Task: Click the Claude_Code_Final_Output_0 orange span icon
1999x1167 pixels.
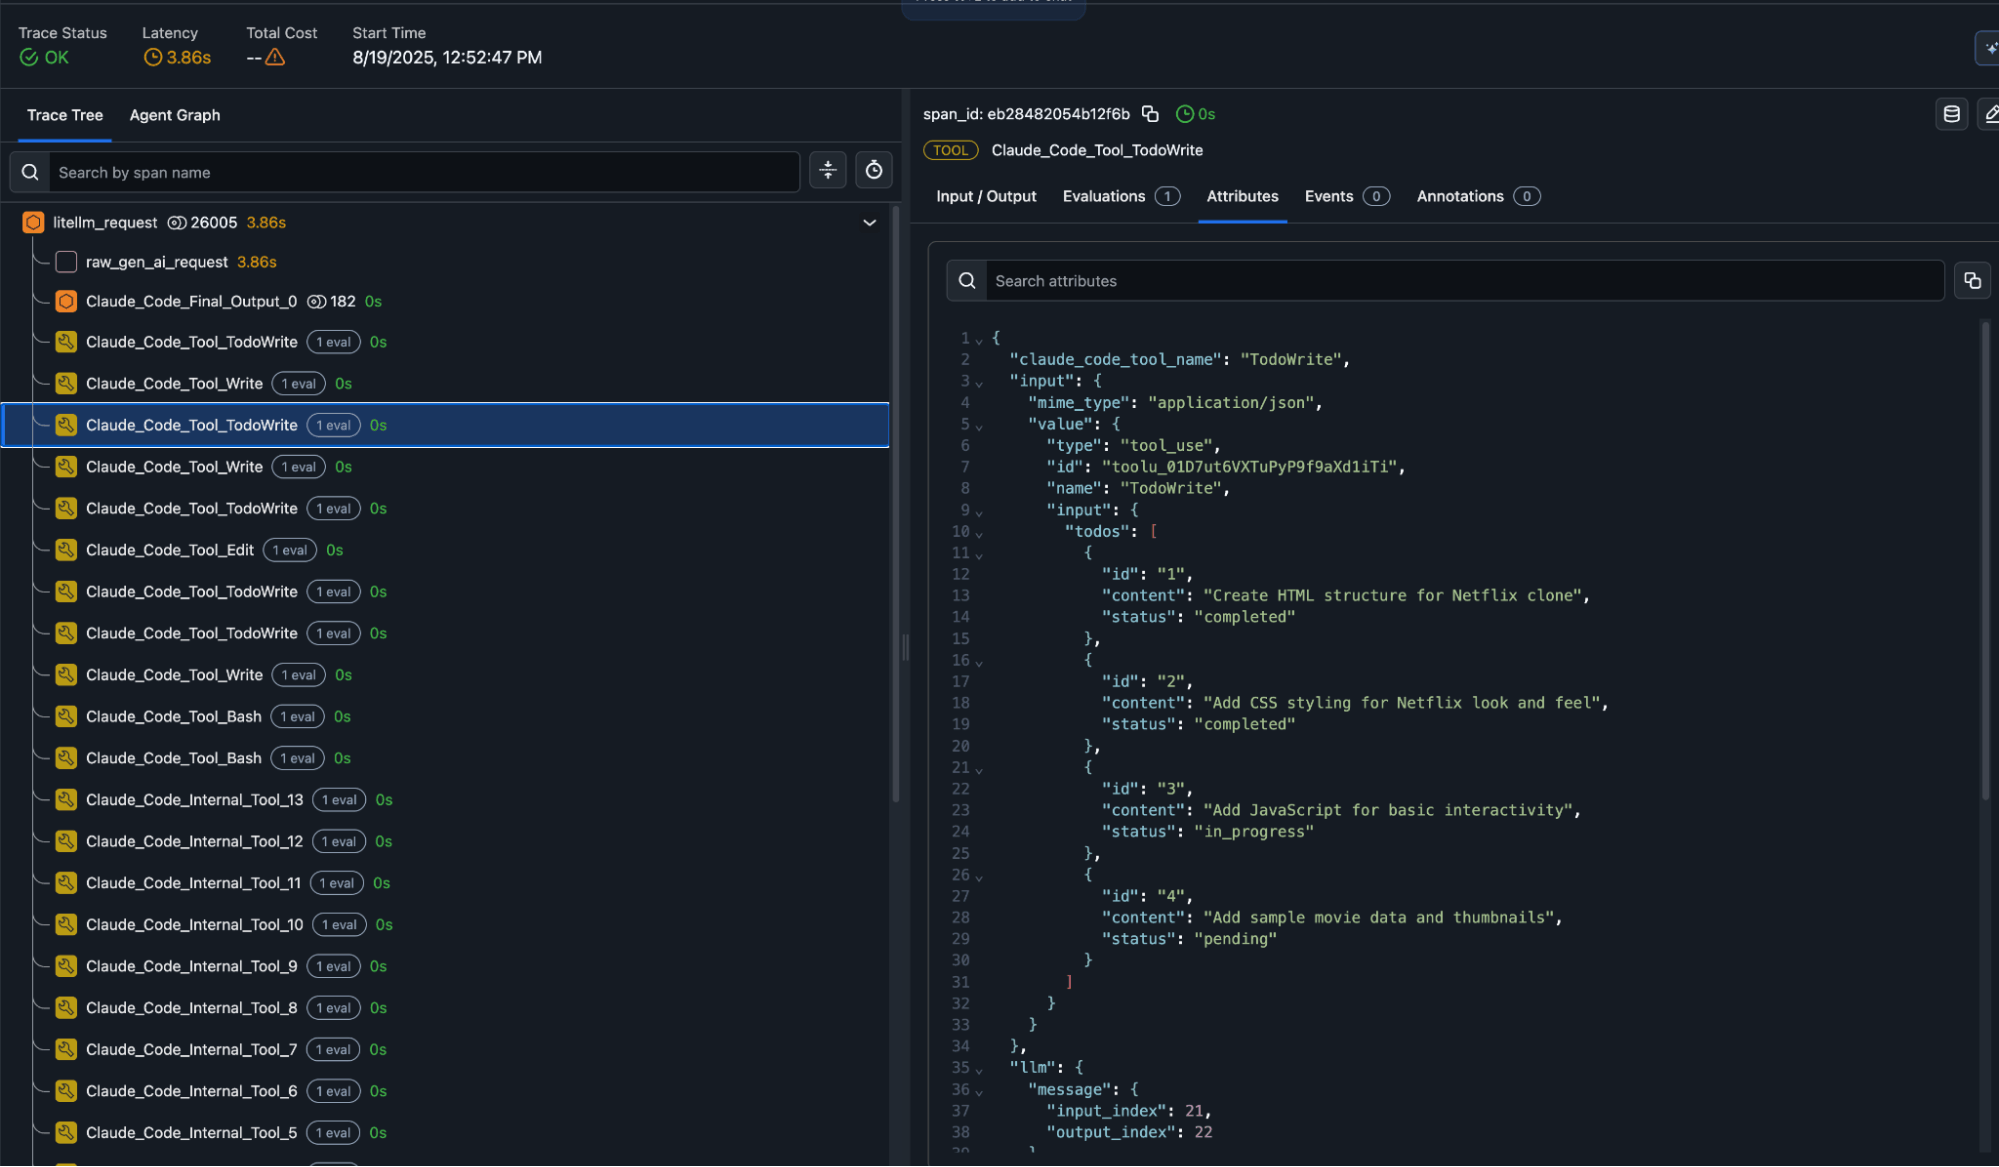Action: click(x=66, y=301)
